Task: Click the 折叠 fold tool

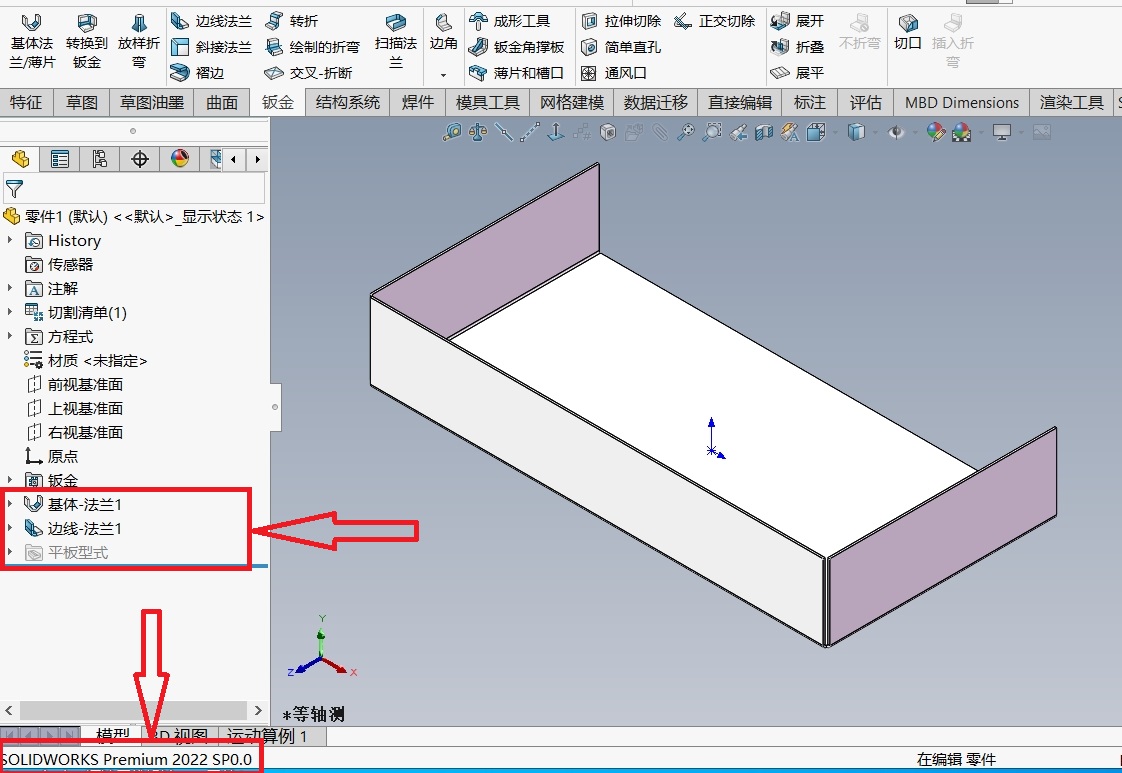Action: coord(797,47)
